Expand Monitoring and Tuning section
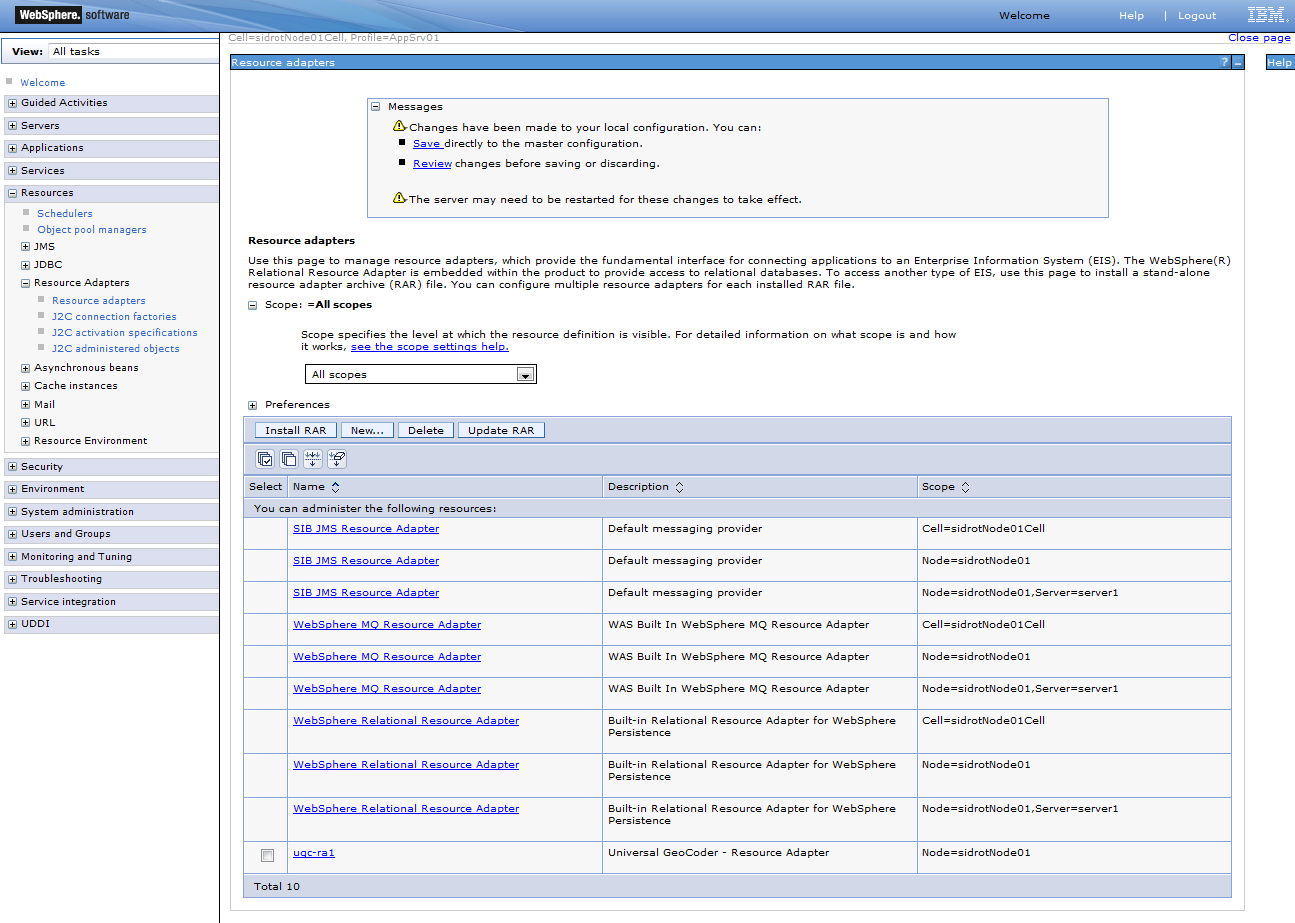Image resolution: width=1295 pixels, height=923 pixels. click(12, 557)
